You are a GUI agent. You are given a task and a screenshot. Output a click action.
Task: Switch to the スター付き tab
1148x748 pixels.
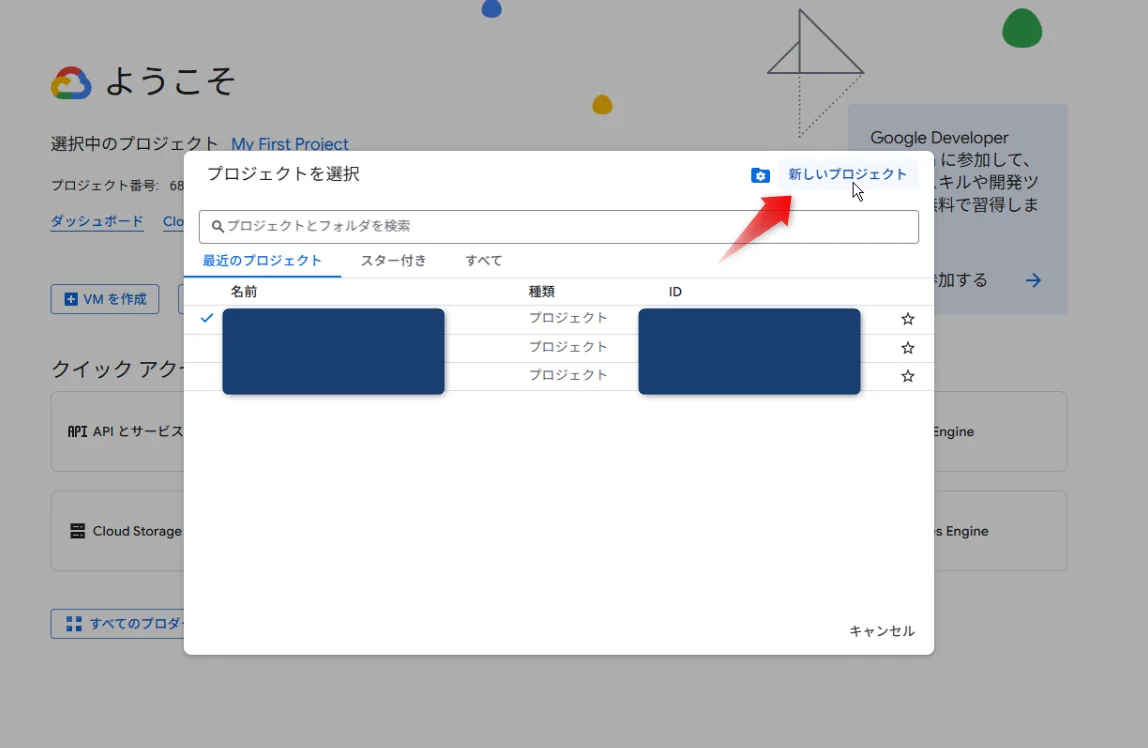pyautogui.click(x=393, y=261)
